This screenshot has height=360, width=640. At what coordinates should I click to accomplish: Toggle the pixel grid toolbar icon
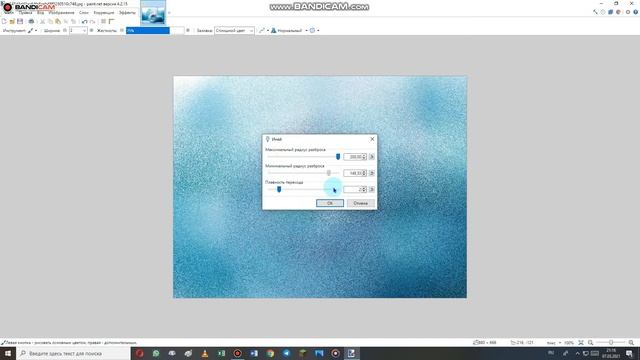[104, 21]
